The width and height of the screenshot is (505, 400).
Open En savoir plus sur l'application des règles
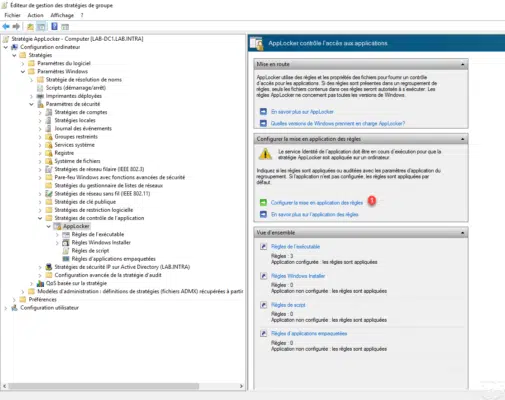(315, 214)
